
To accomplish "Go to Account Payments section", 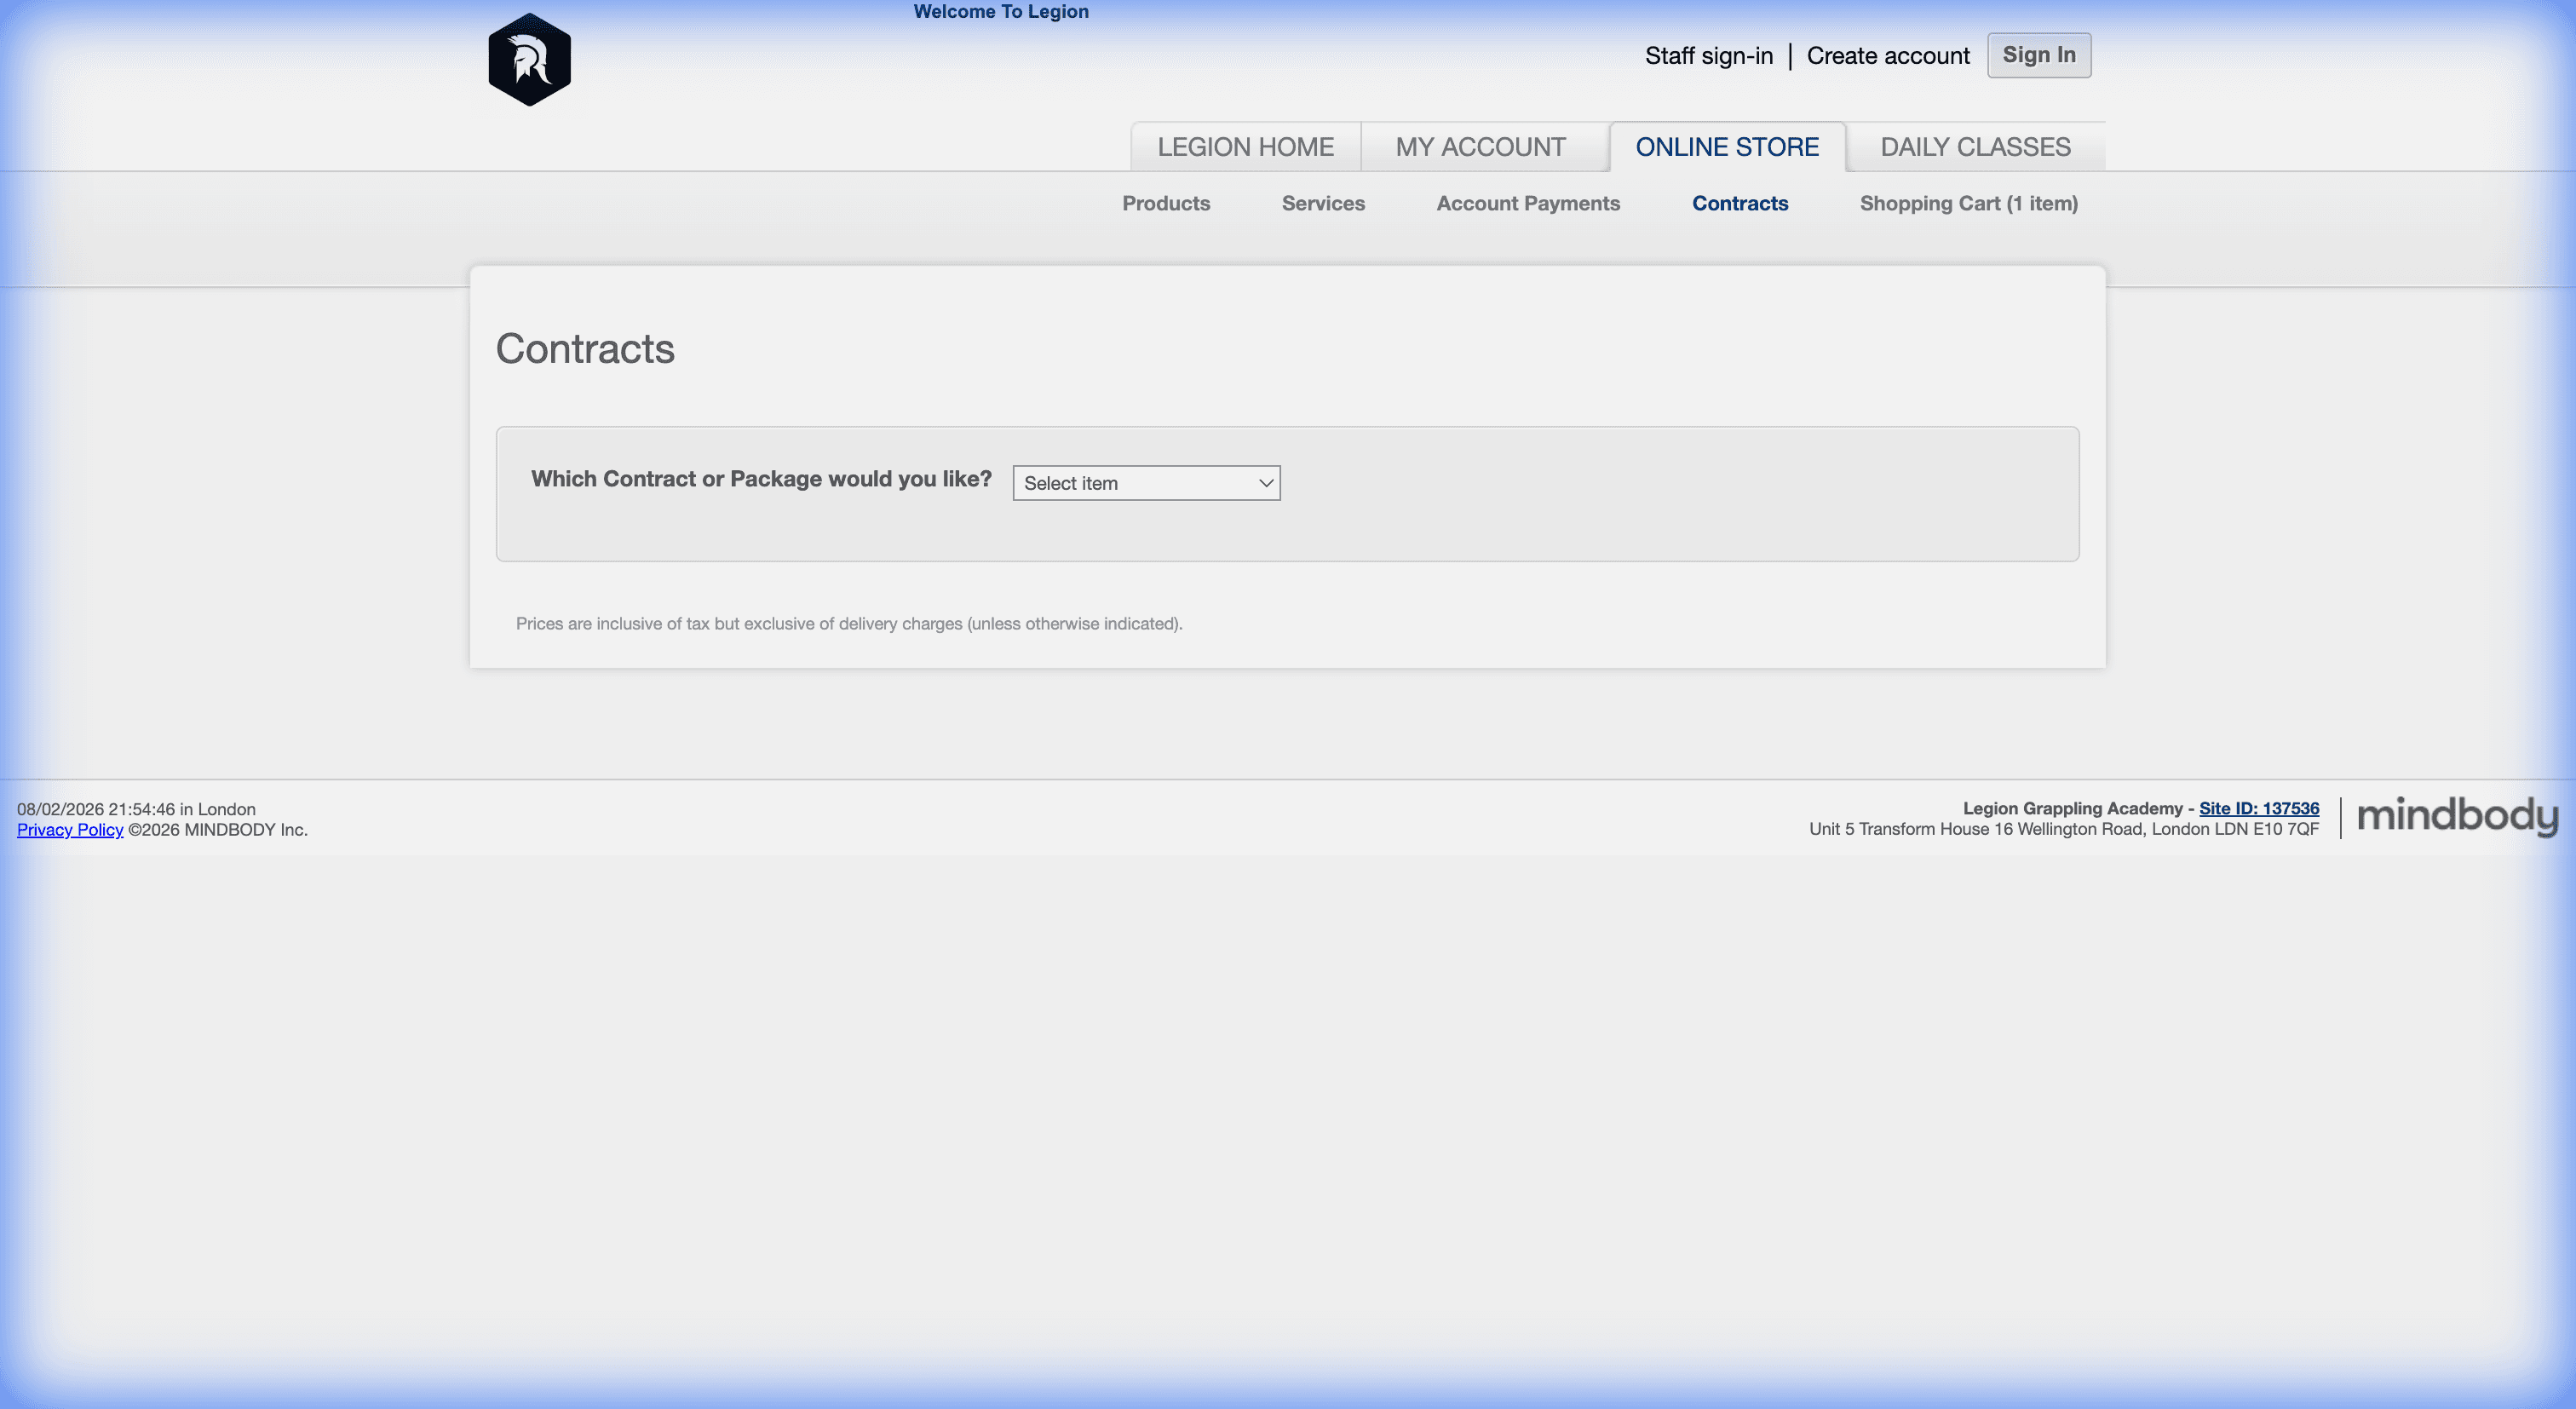I will coord(1527,203).
